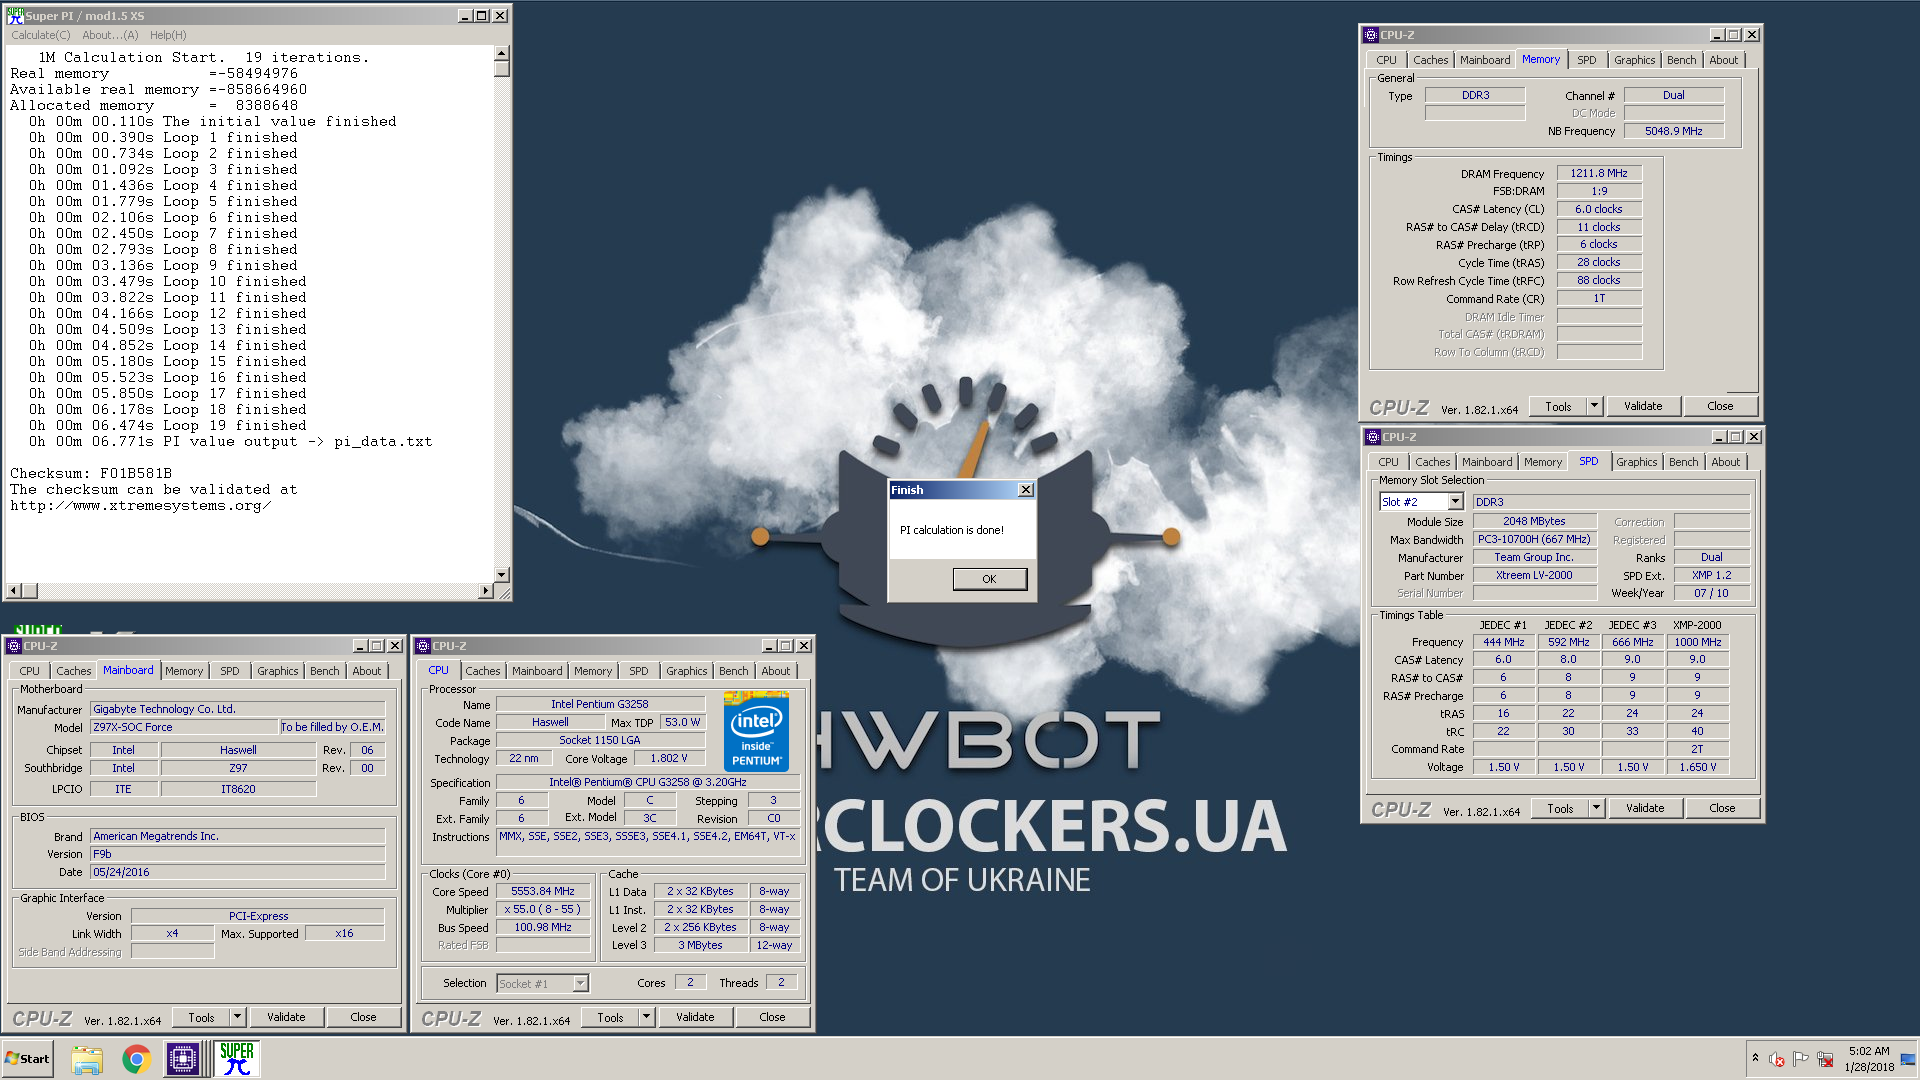Click the Max Bandwidth field PC3-10700H (667 MHz)

click(x=1533, y=539)
